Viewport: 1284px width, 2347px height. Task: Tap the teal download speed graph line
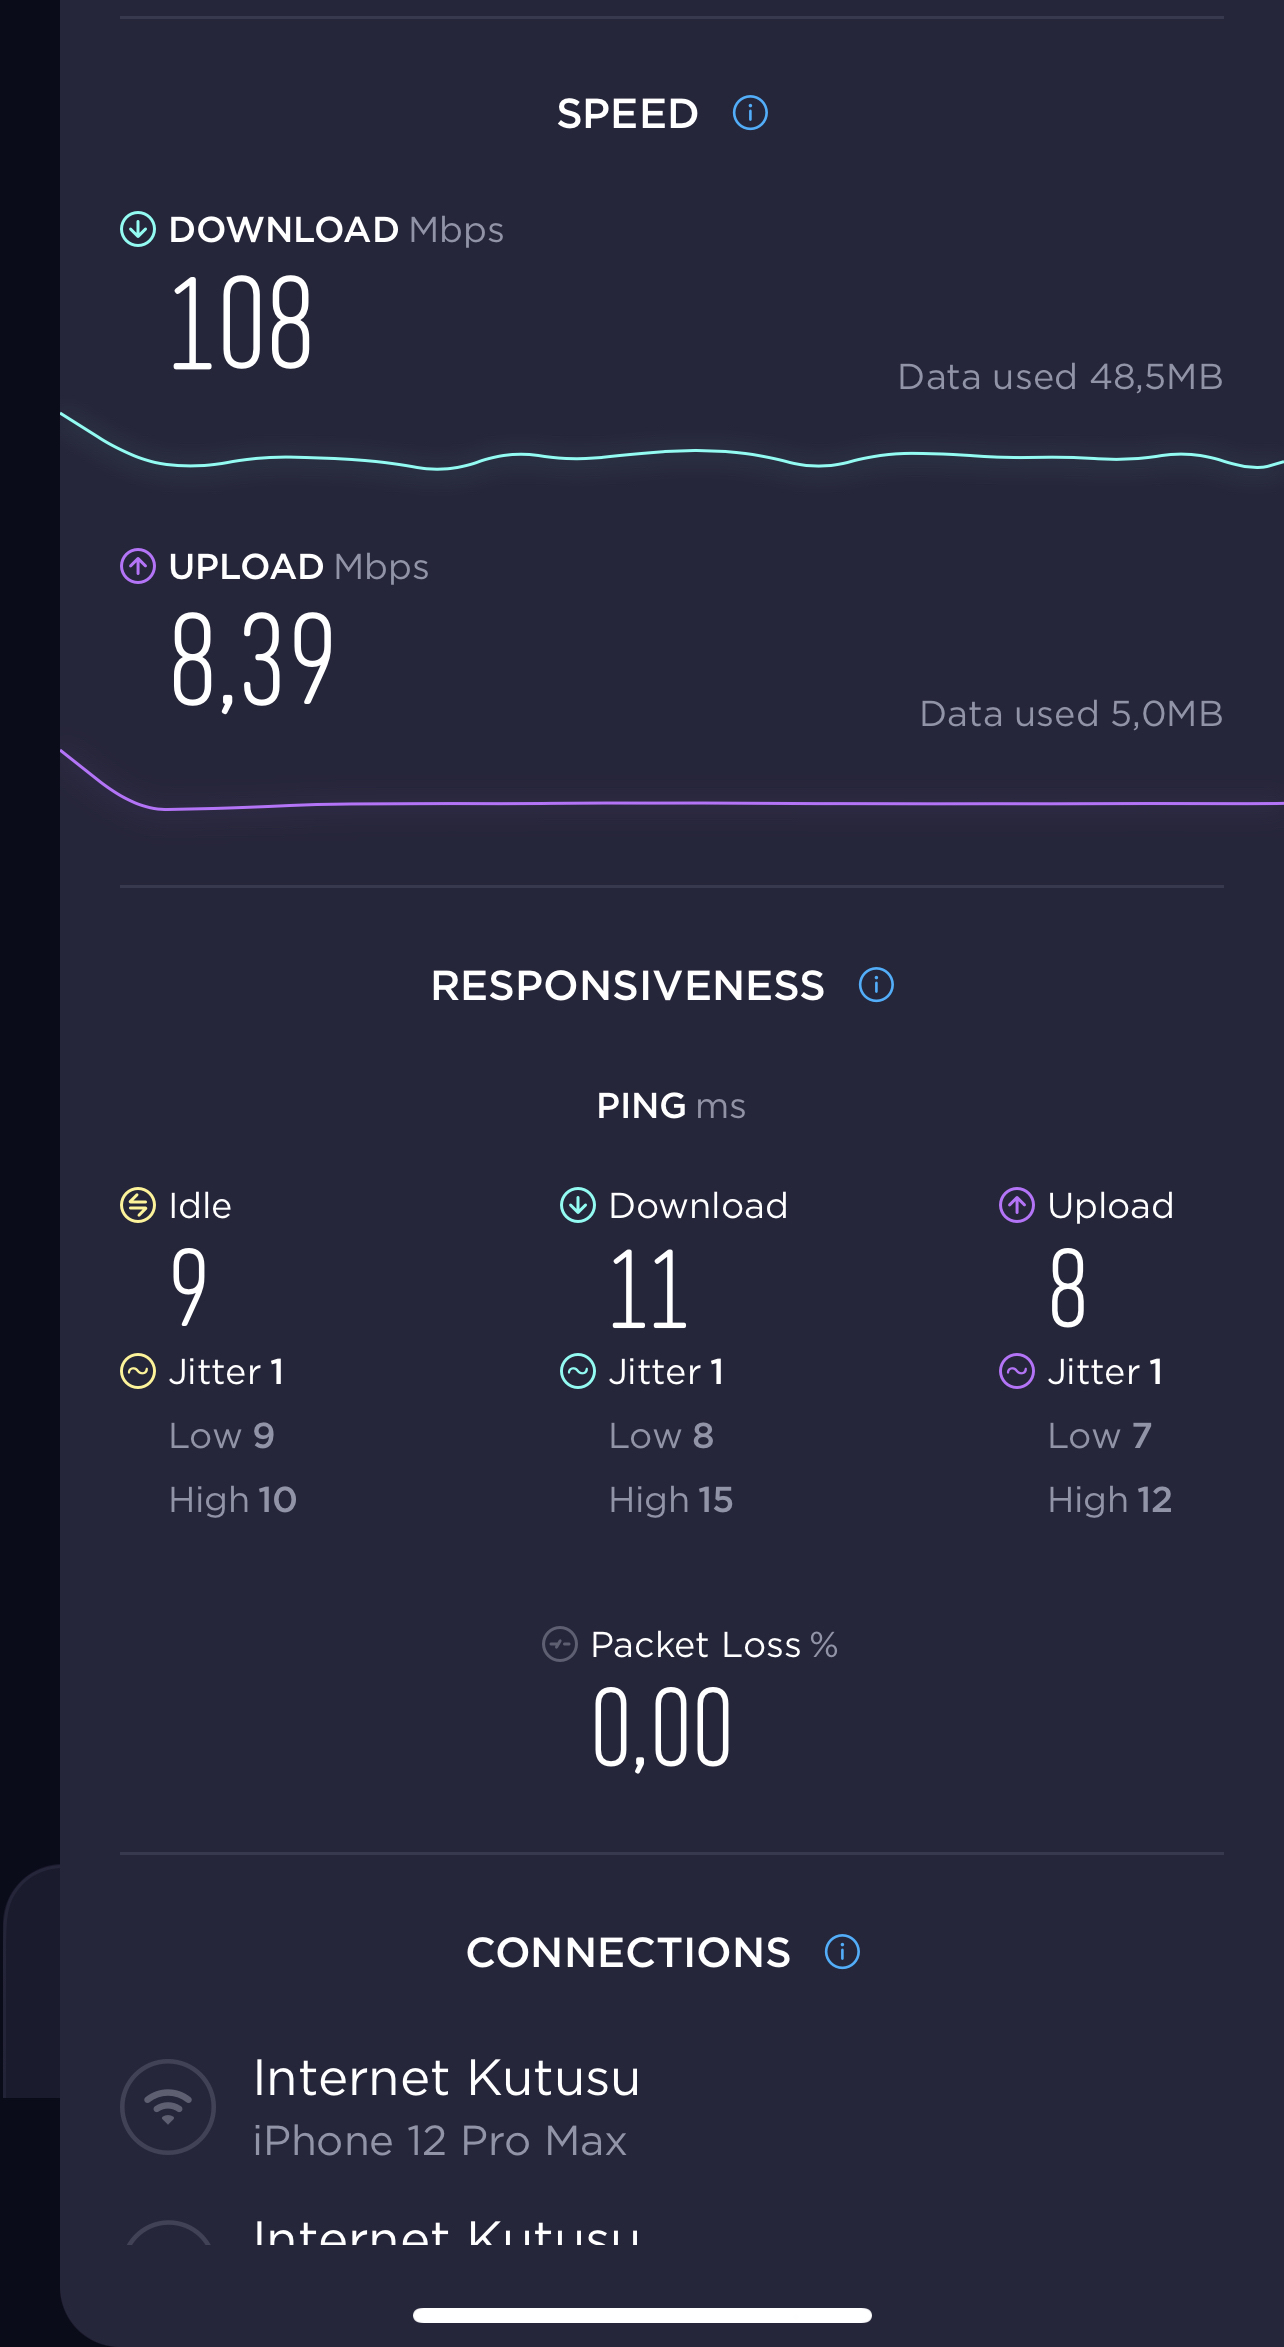(x=672, y=456)
